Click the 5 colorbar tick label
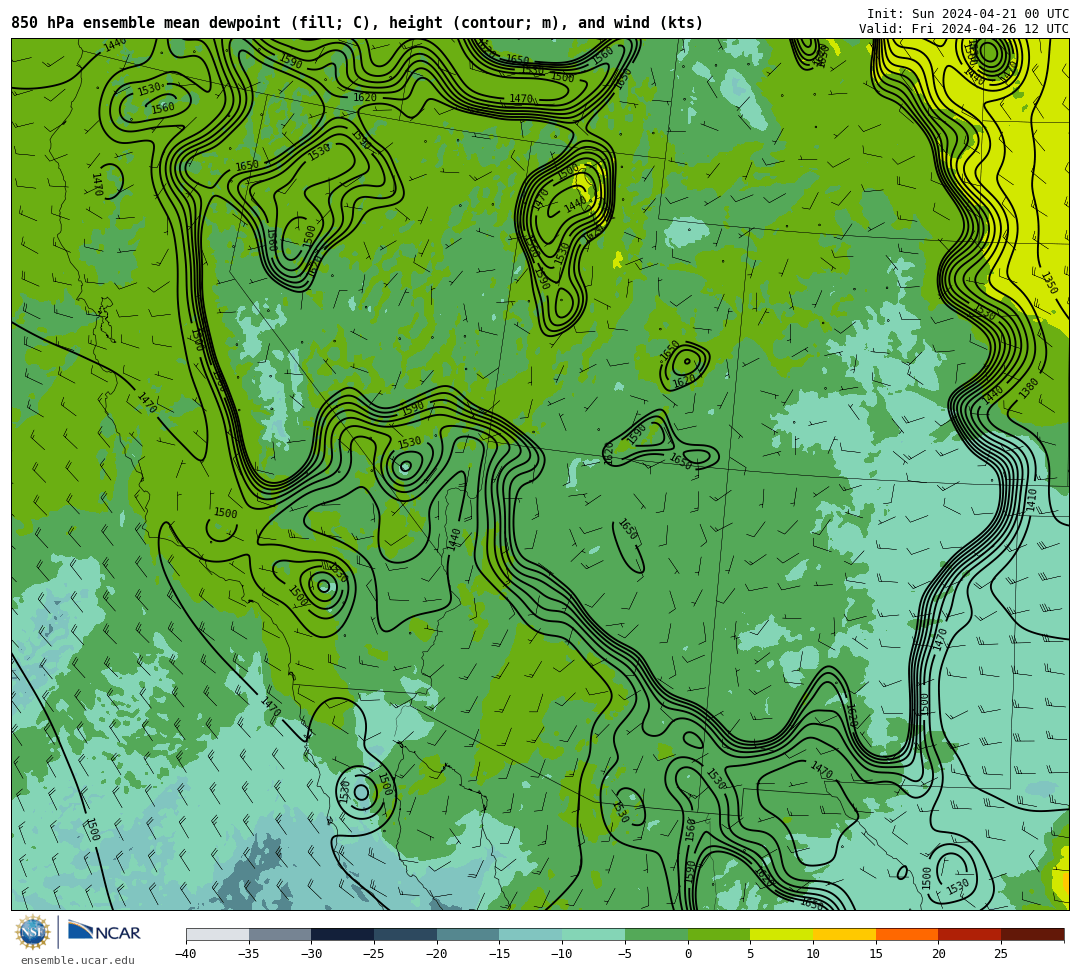Viewport: 1080px width, 973px height. tap(751, 954)
